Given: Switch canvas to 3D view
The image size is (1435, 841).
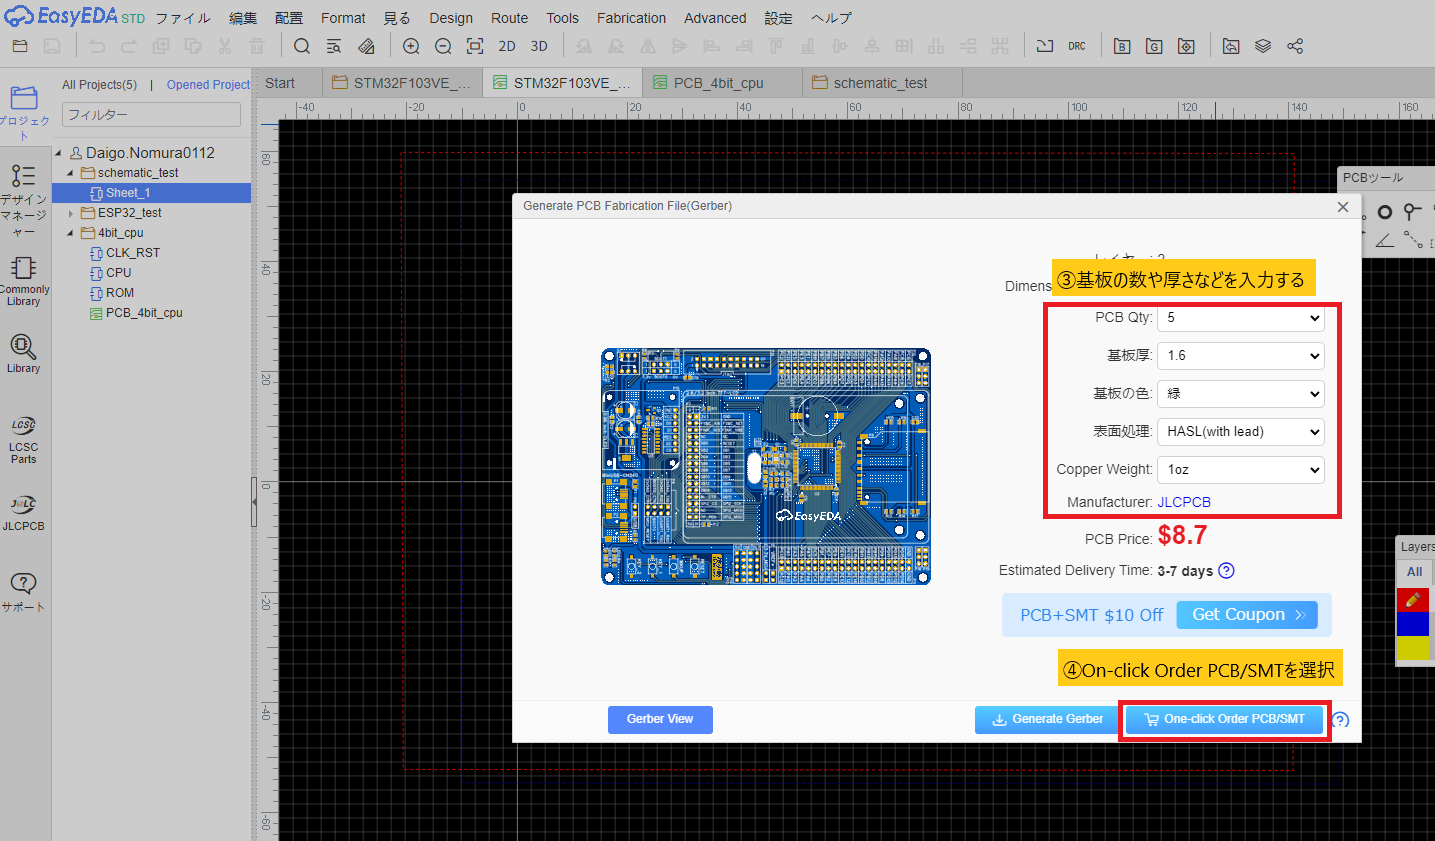Looking at the screenshot, I should [x=540, y=46].
